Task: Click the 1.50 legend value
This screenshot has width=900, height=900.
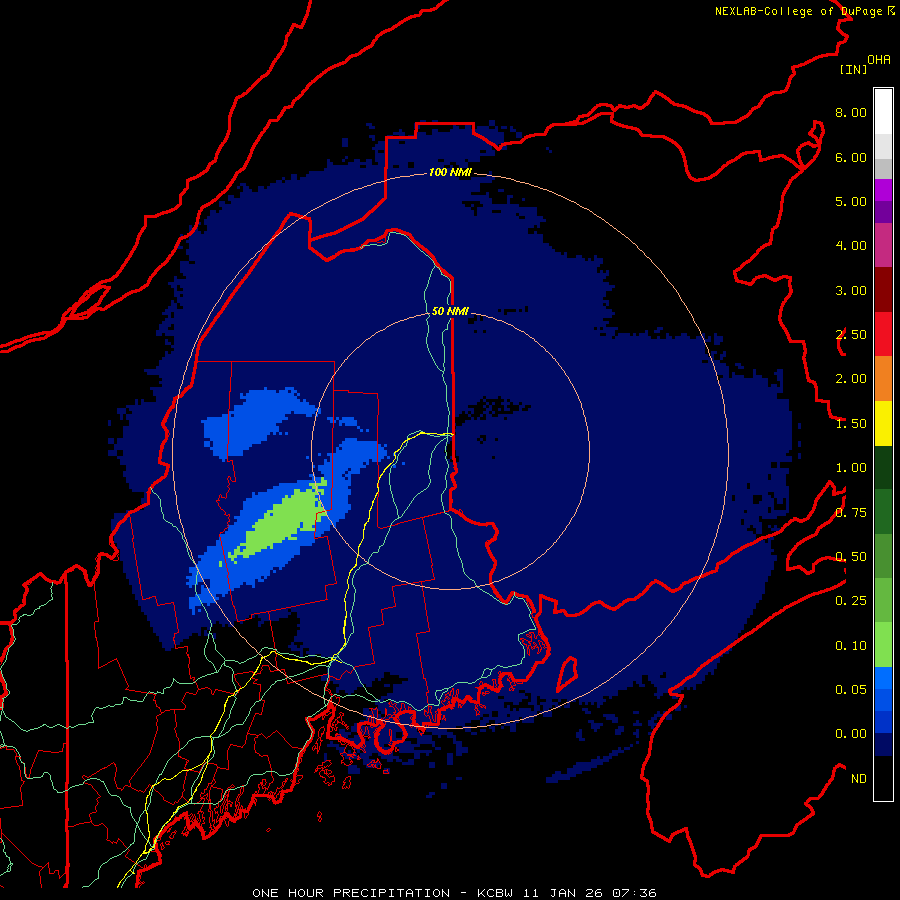Action: pos(851,424)
